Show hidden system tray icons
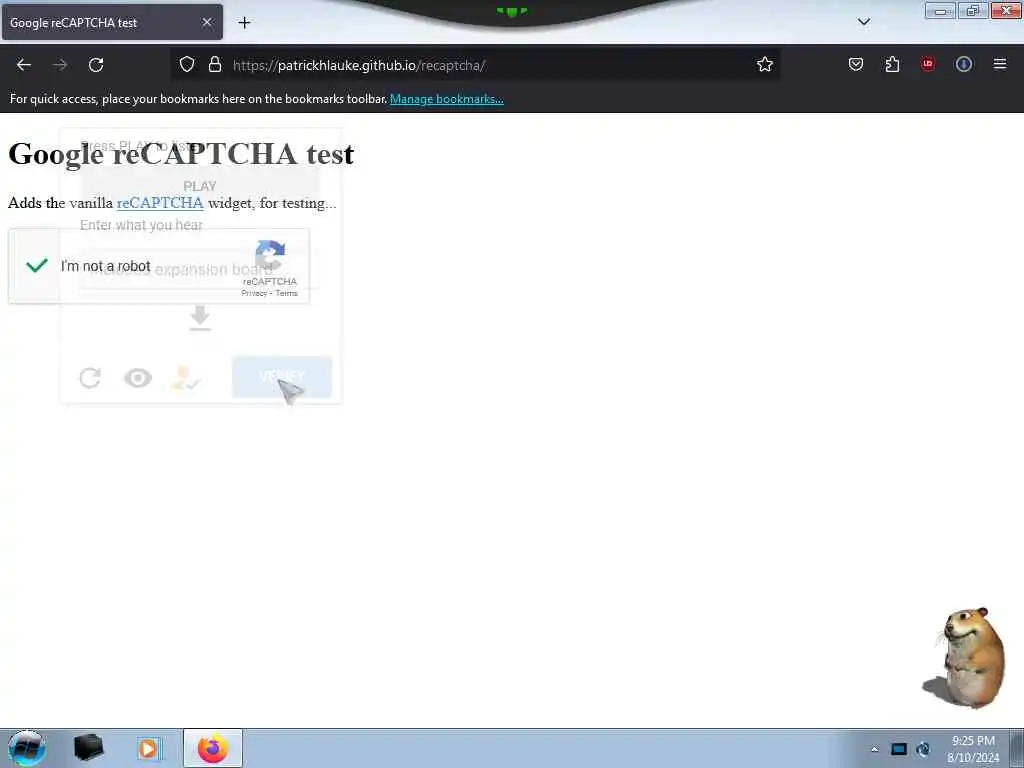This screenshot has width=1024, height=768. (874, 749)
